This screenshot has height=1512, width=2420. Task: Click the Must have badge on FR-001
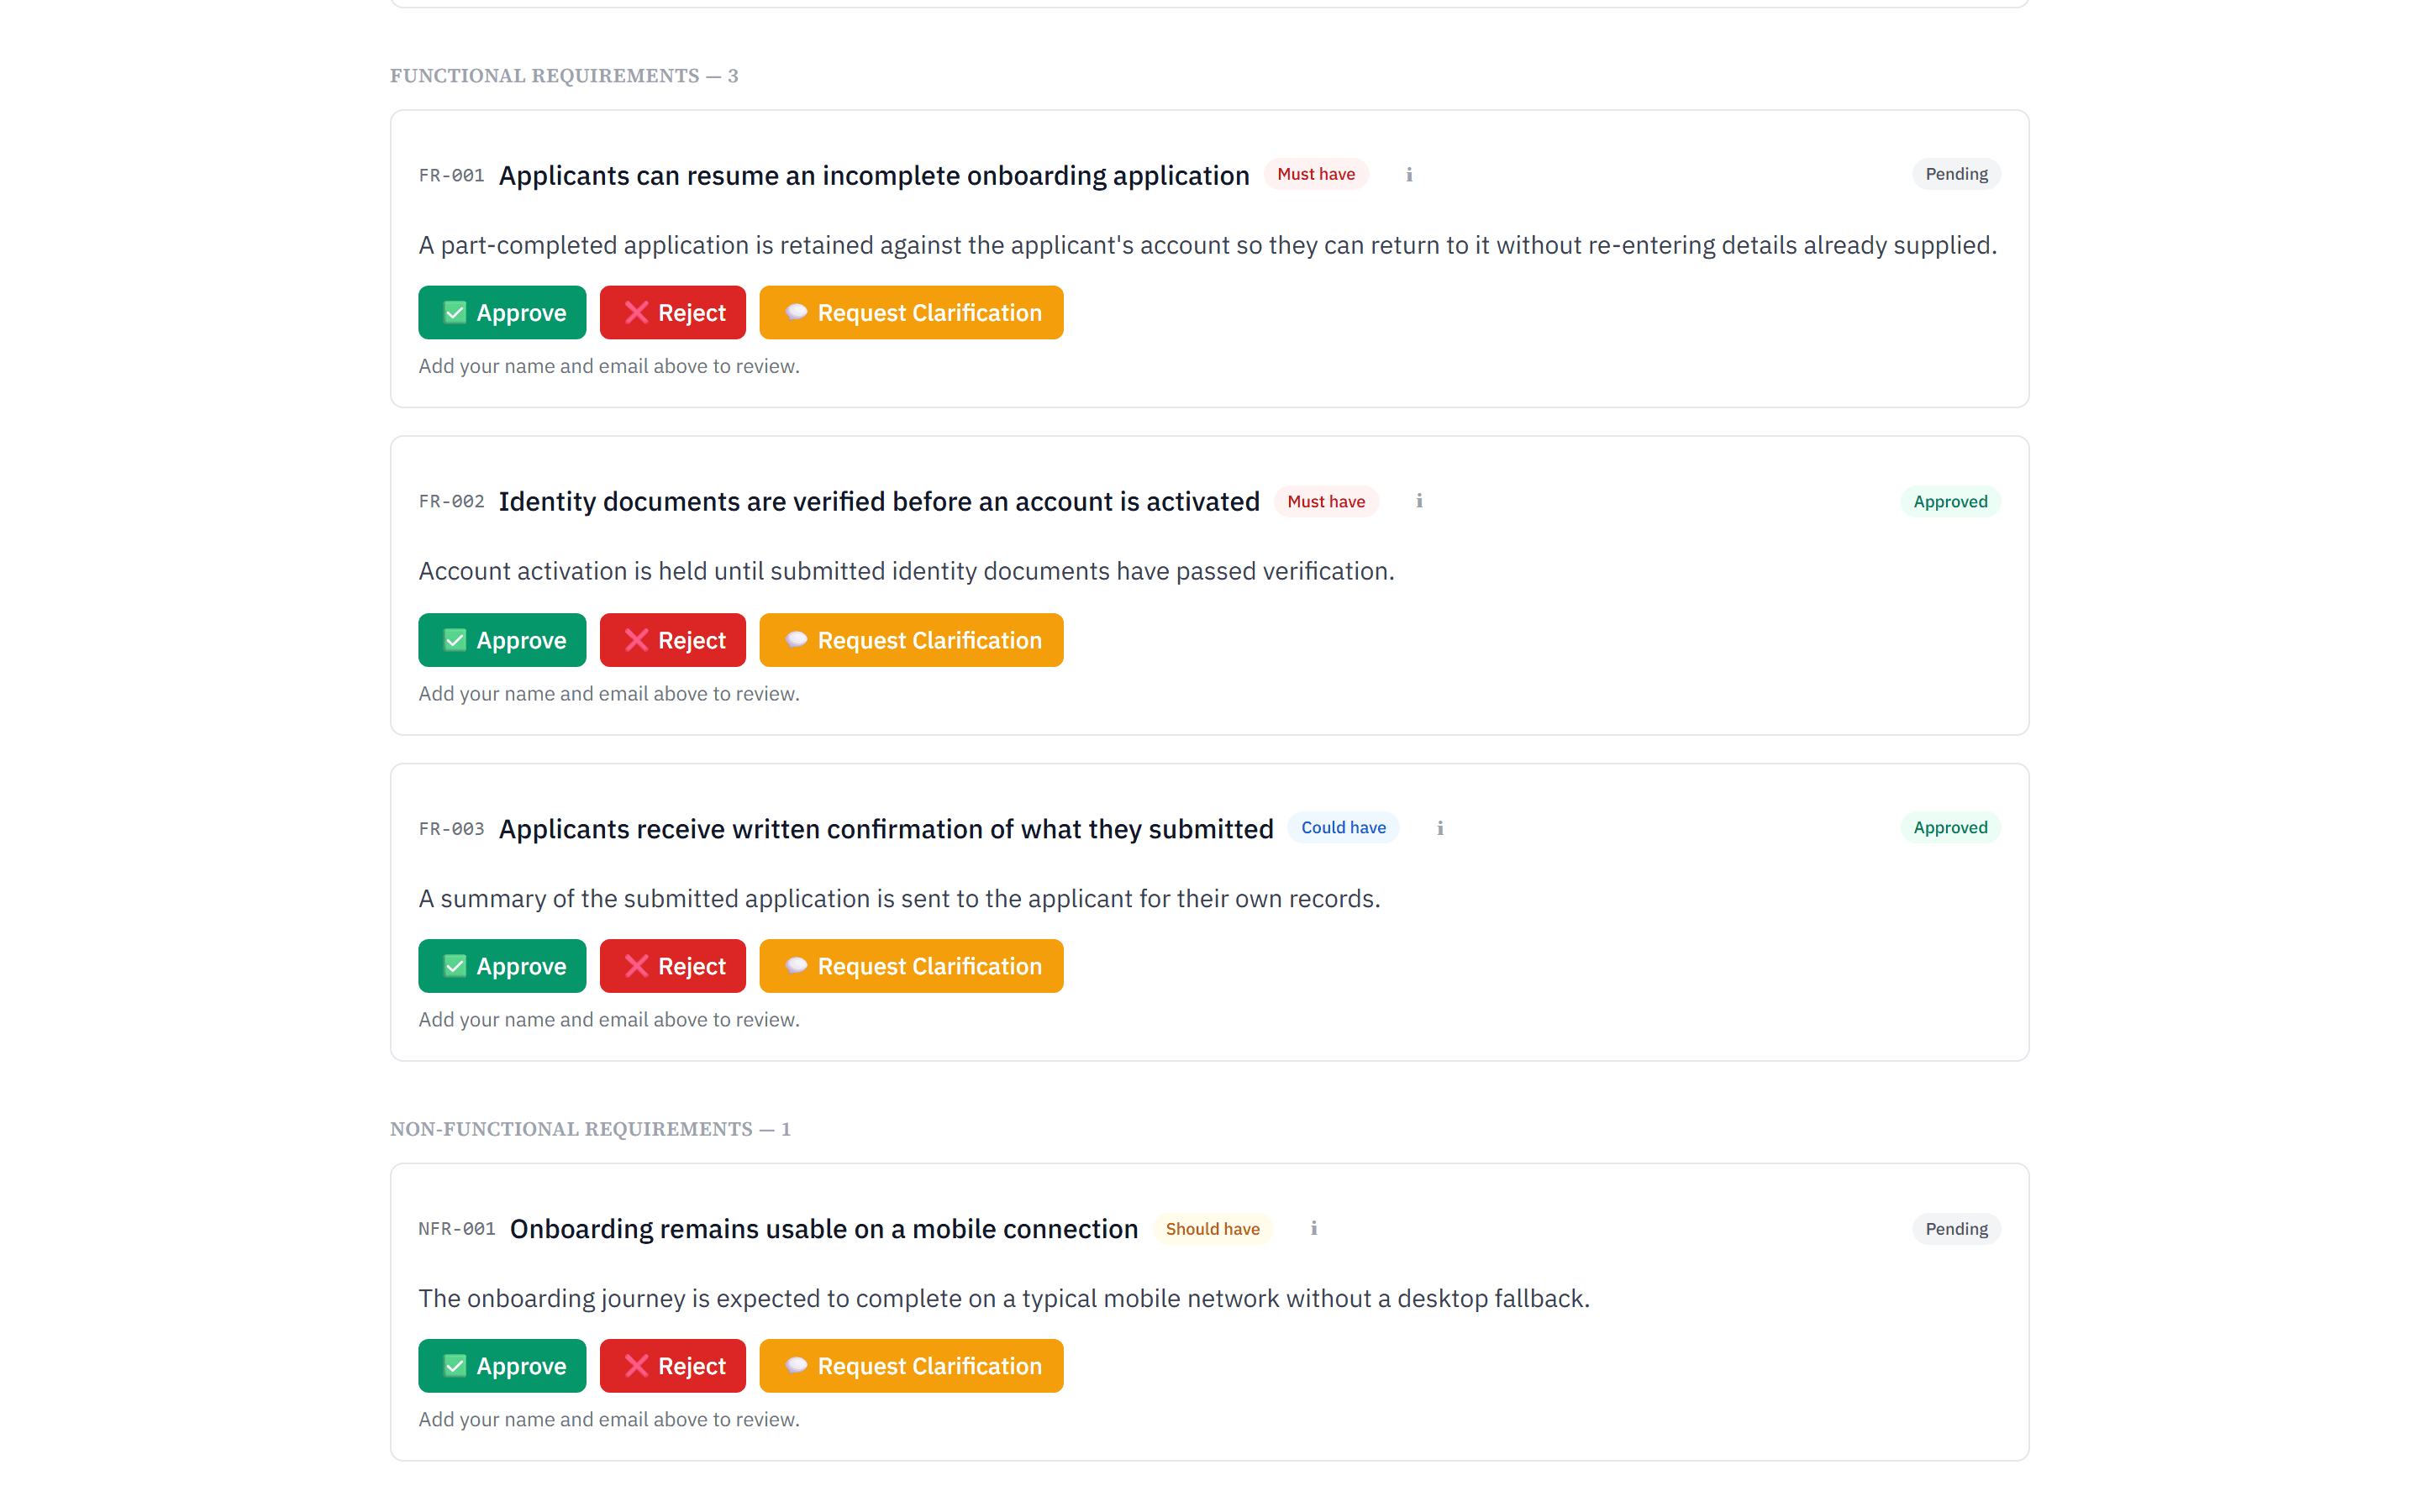point(1316,174)
